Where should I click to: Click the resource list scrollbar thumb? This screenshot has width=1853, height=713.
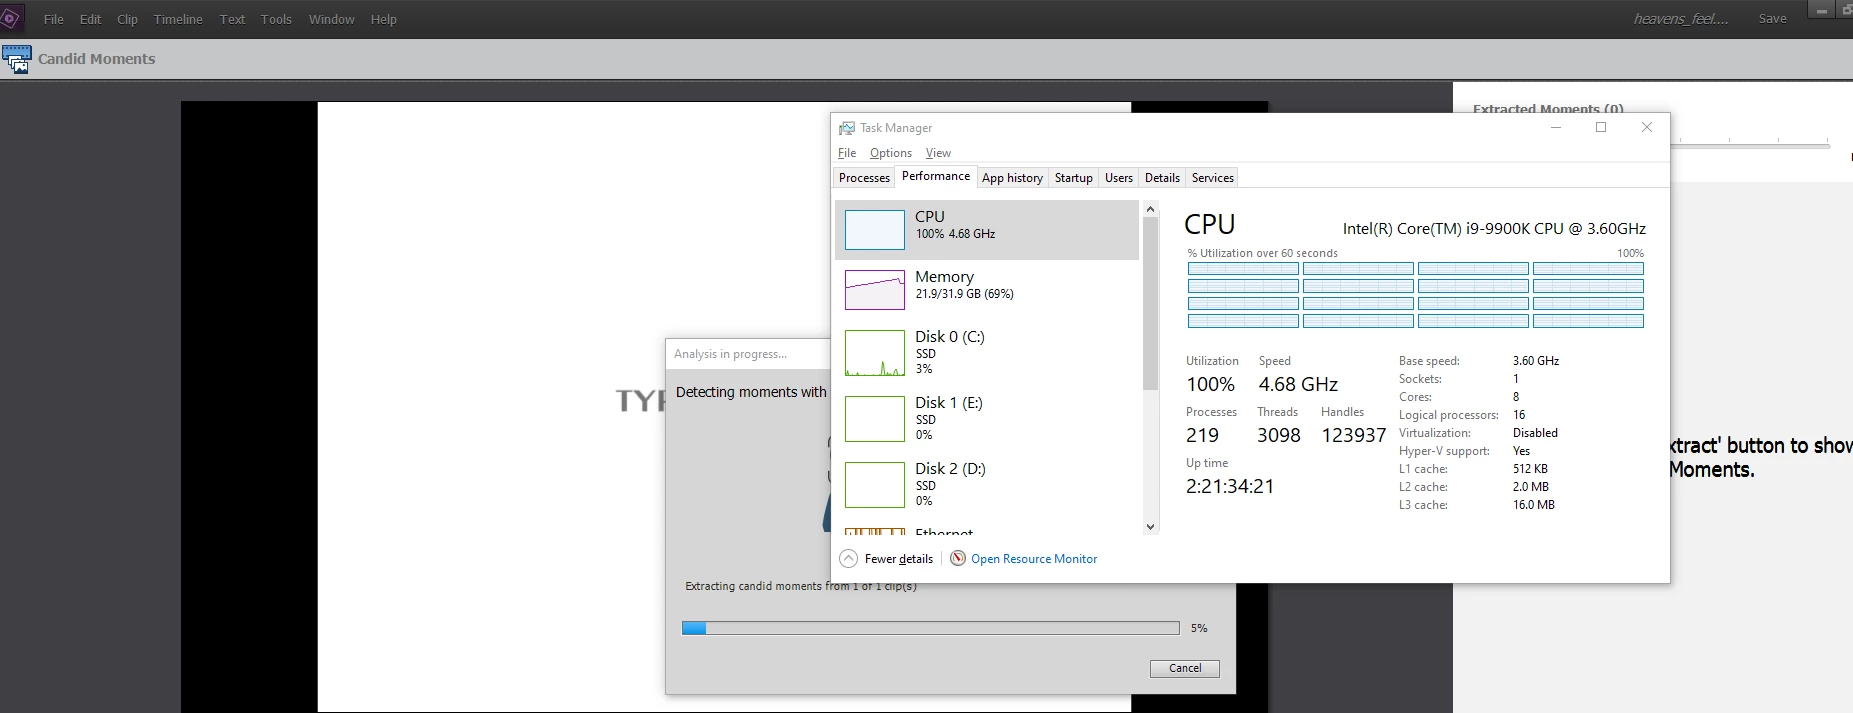(x=1150, y=303)
